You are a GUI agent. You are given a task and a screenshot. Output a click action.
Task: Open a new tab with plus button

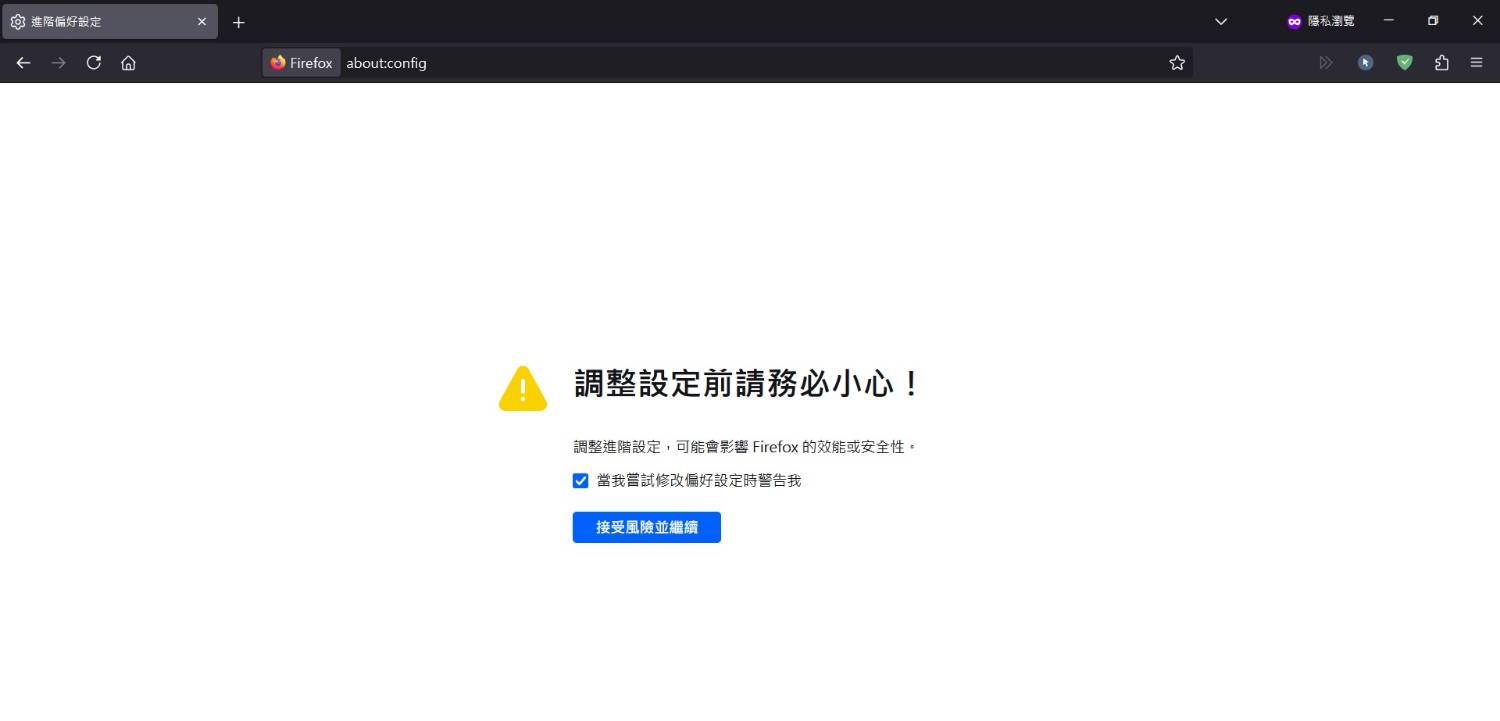[x=238, y=22]
